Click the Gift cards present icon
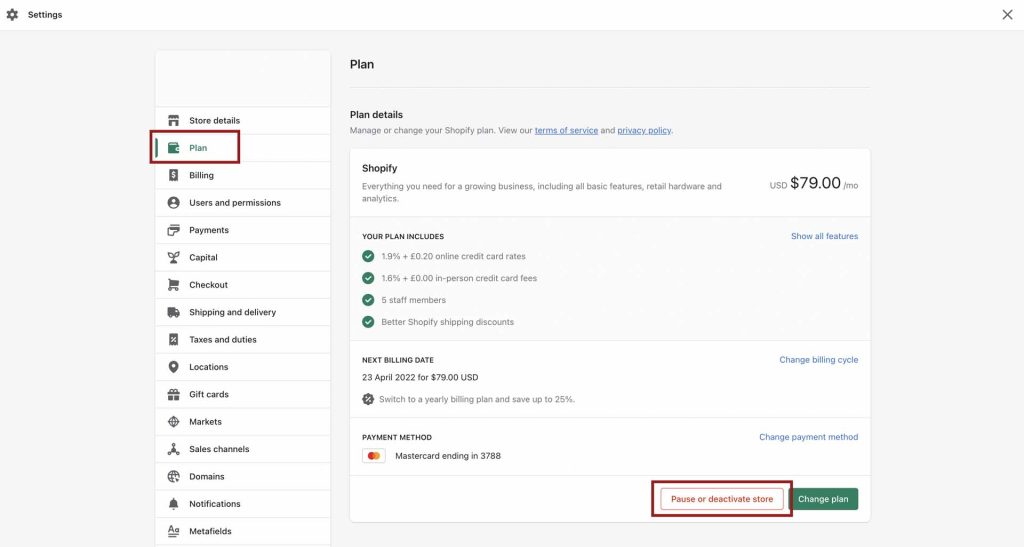 173,394
